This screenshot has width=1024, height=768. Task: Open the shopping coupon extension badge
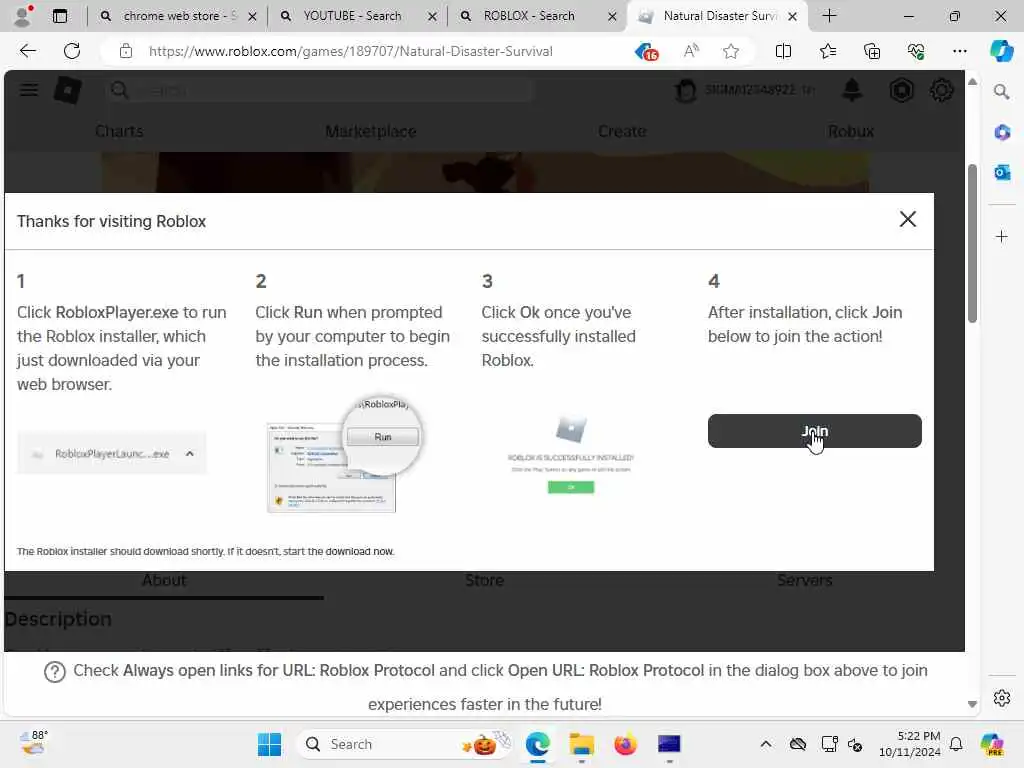(647, 51)
